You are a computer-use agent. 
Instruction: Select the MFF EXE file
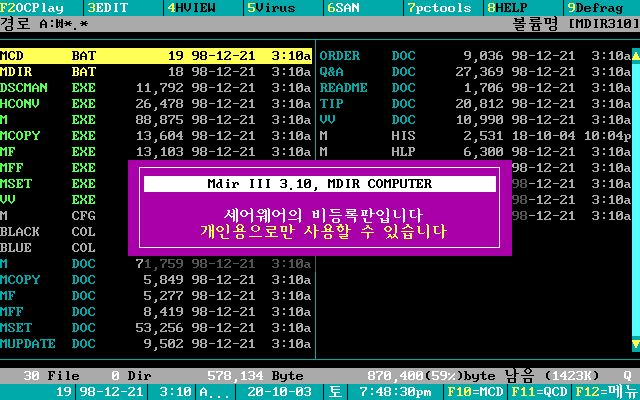pyautogui.click(x=64, y=168)
